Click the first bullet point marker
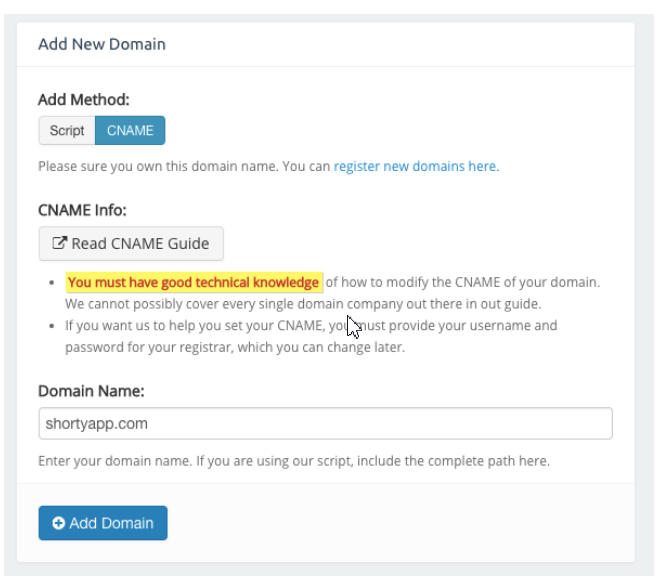Screen dimensions: 666x584 50,283
